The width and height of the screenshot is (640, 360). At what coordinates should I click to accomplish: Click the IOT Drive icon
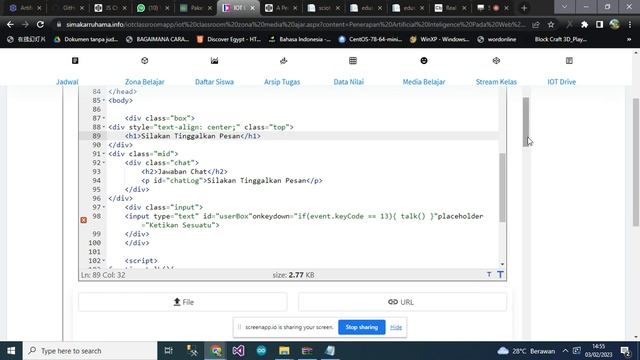(569, 61)
